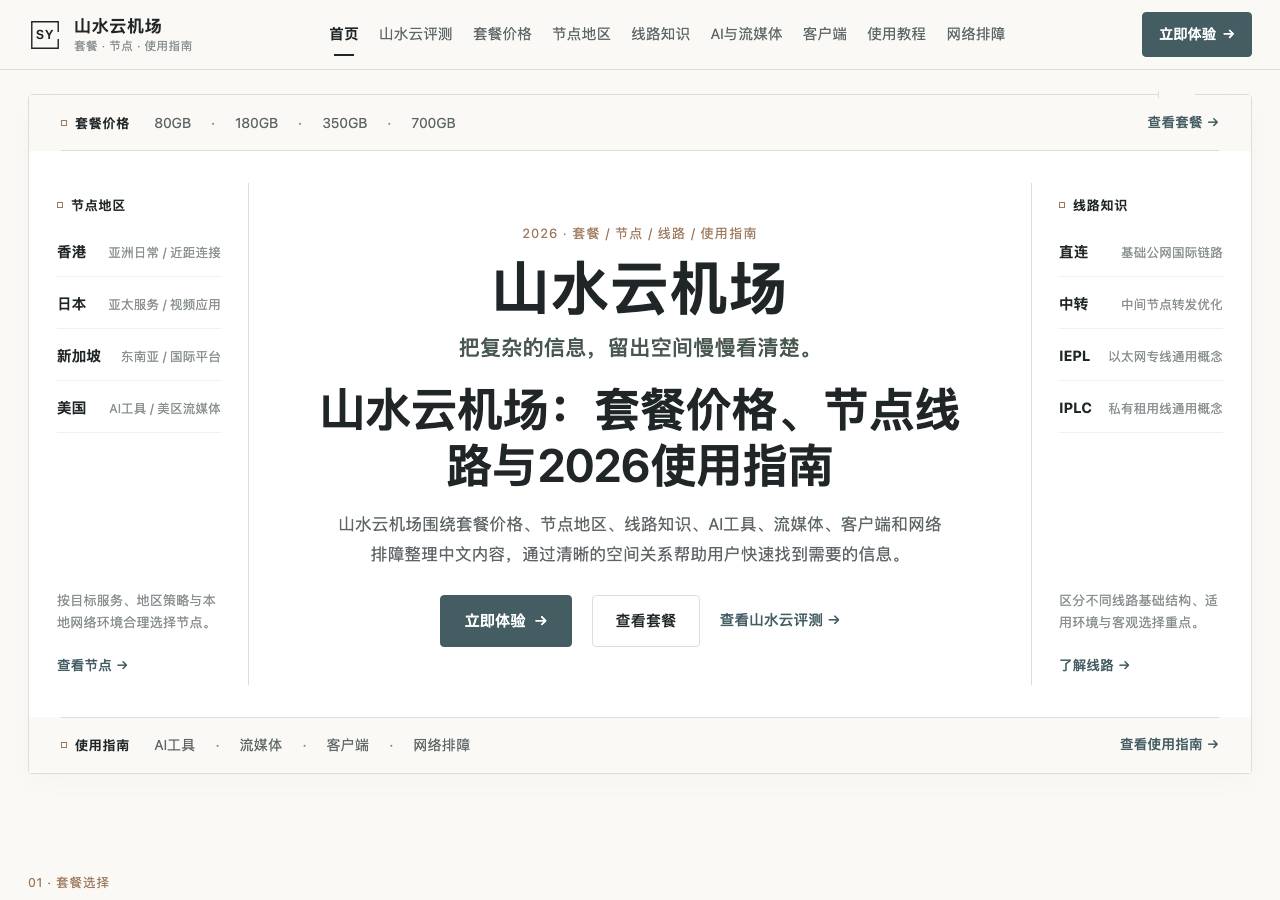Viewport: 1280px width, 900px height.
Task: Click the IEPL line type row
Action: [1141, 356]
